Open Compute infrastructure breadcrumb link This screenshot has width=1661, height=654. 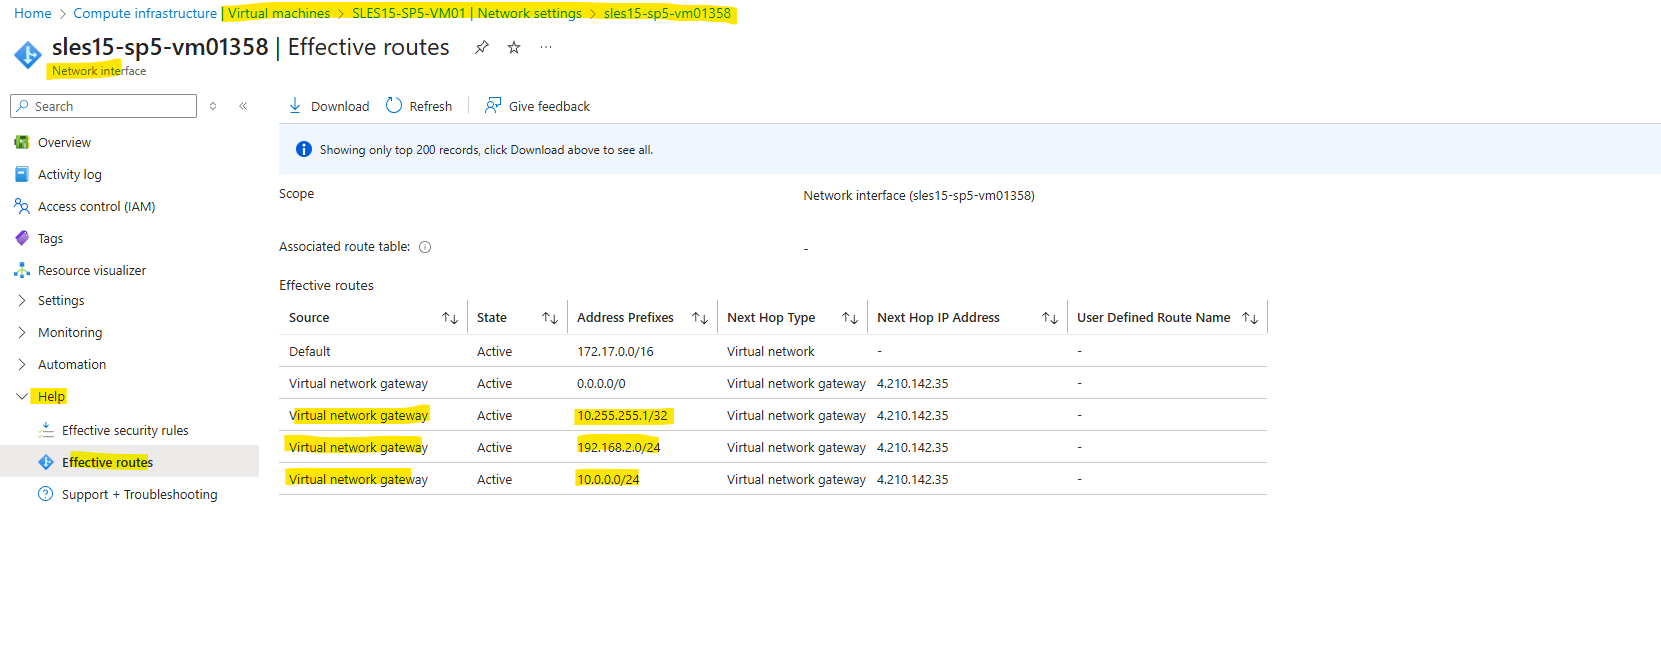pyautogui.click(x=145, y=13)
